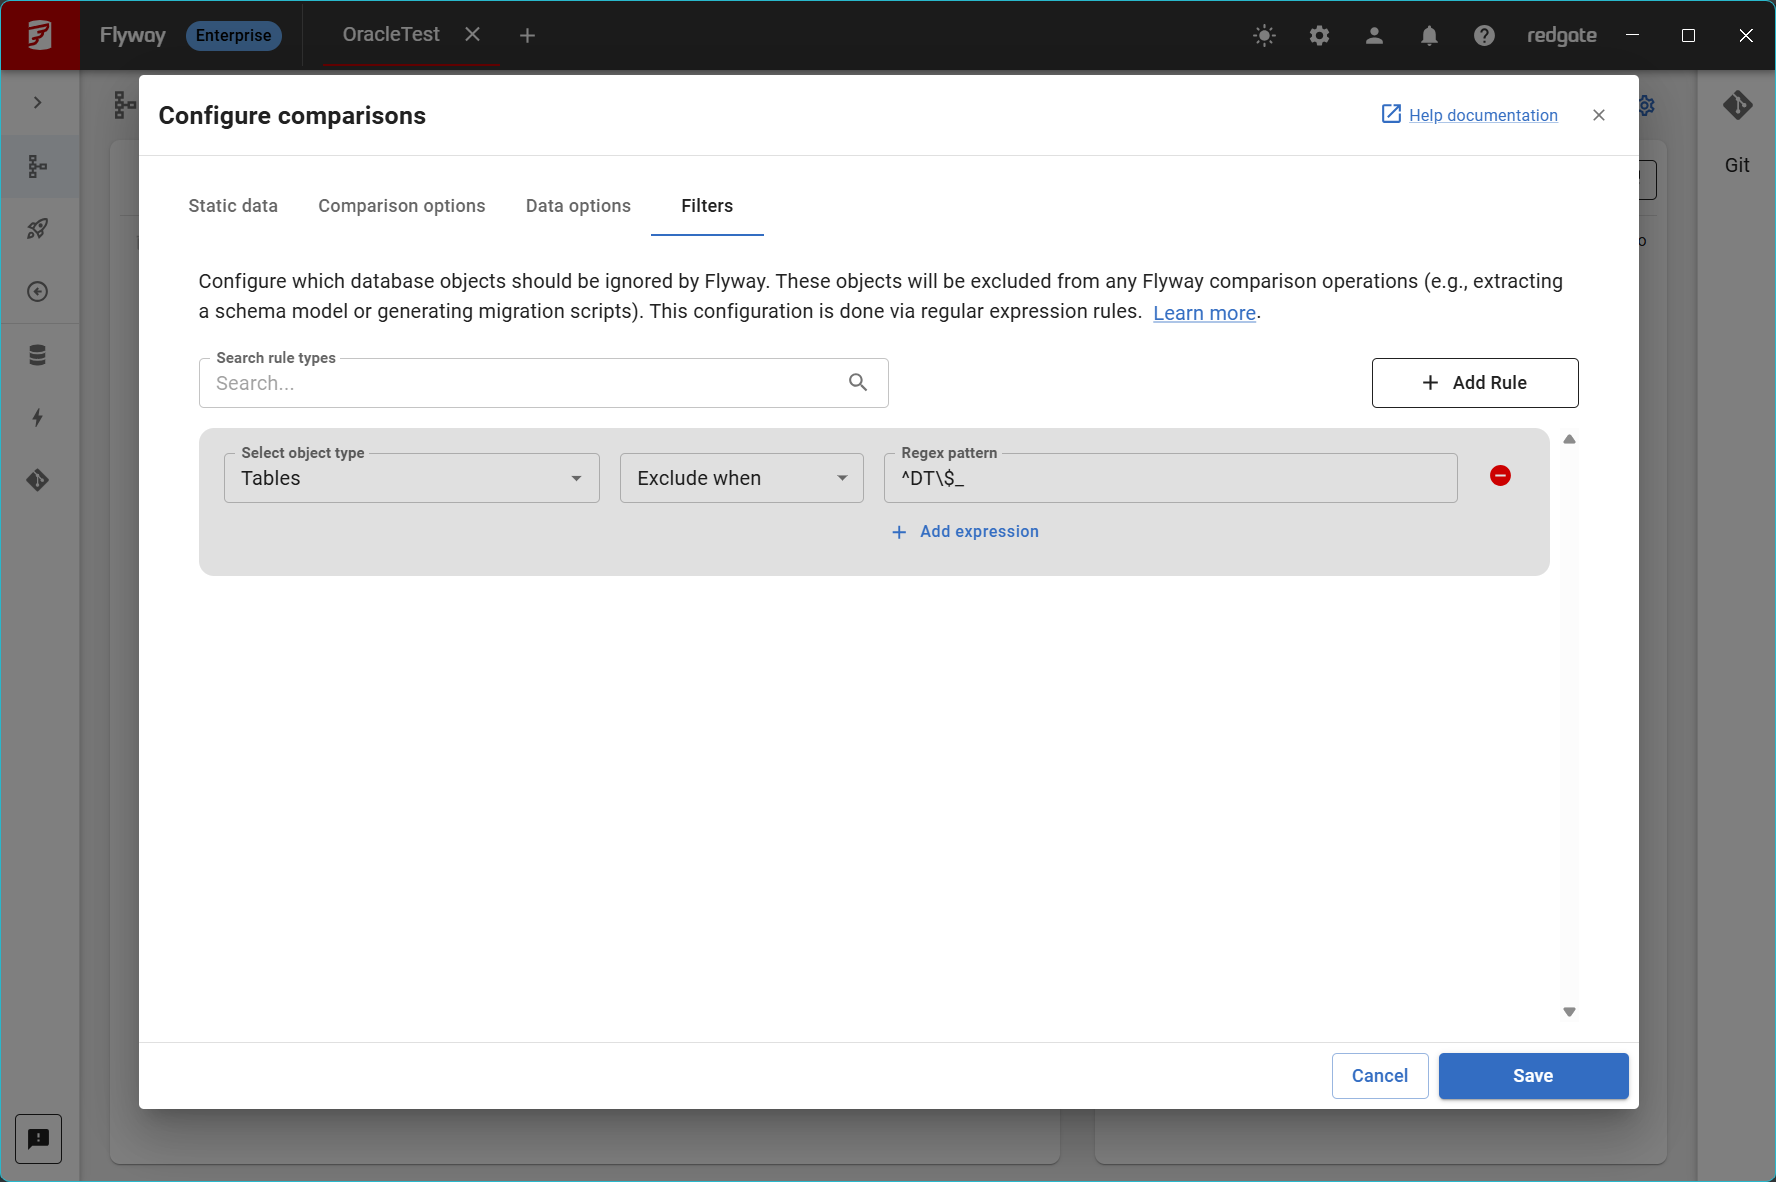
Task: Open the Data options tab
Action: point(578,206)
